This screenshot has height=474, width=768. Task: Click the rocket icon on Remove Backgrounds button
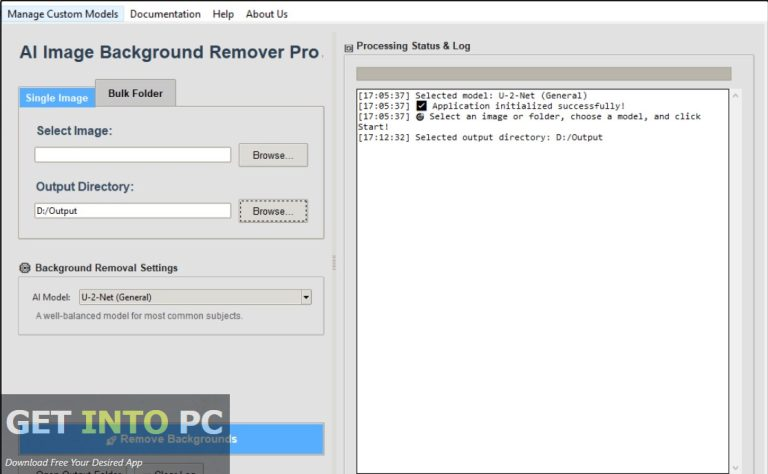point(111,440)
